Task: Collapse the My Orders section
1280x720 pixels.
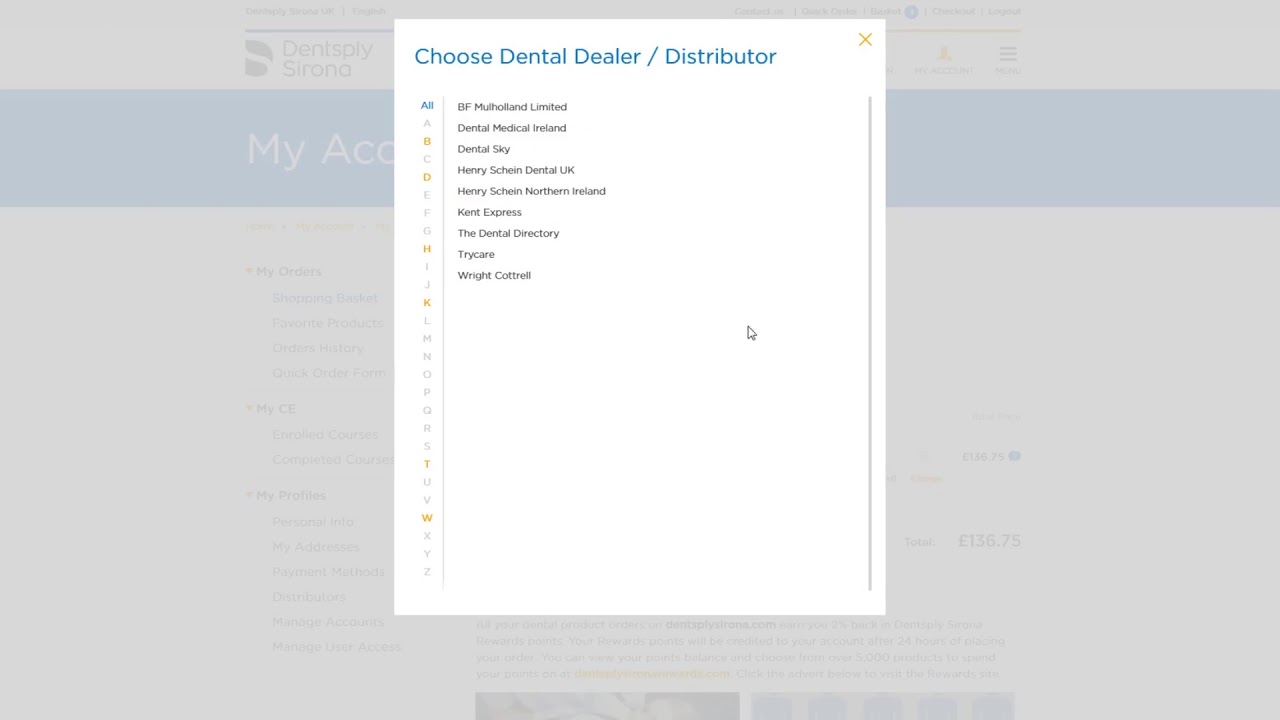Action: tap(250, 271)
